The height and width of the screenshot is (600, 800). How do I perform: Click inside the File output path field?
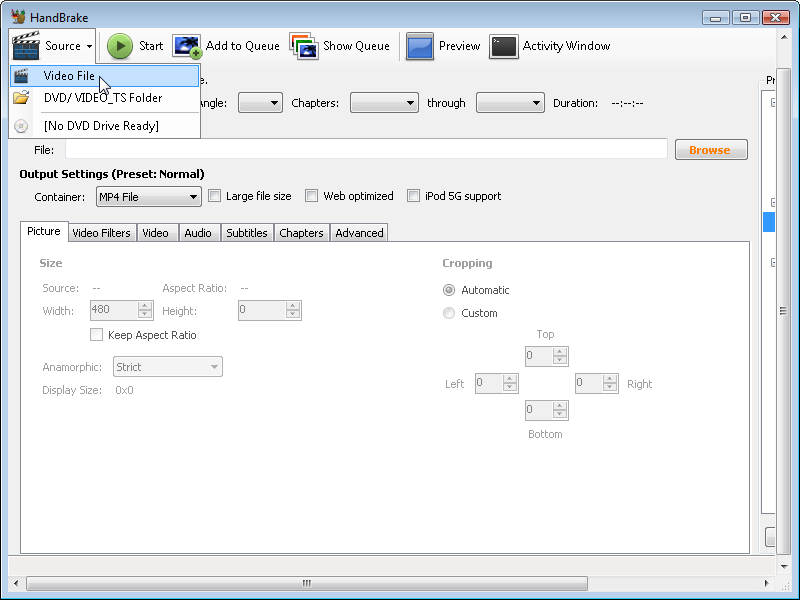pos(360,149)
